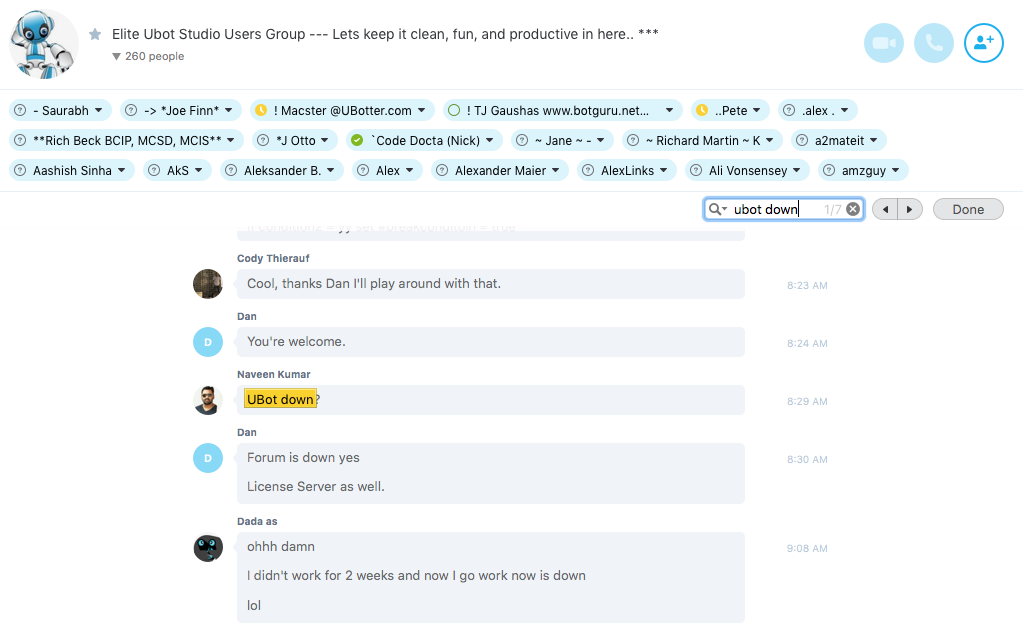
Task: Click the Aashish Sinha participant chip
Action: click(x=72, y=170)
